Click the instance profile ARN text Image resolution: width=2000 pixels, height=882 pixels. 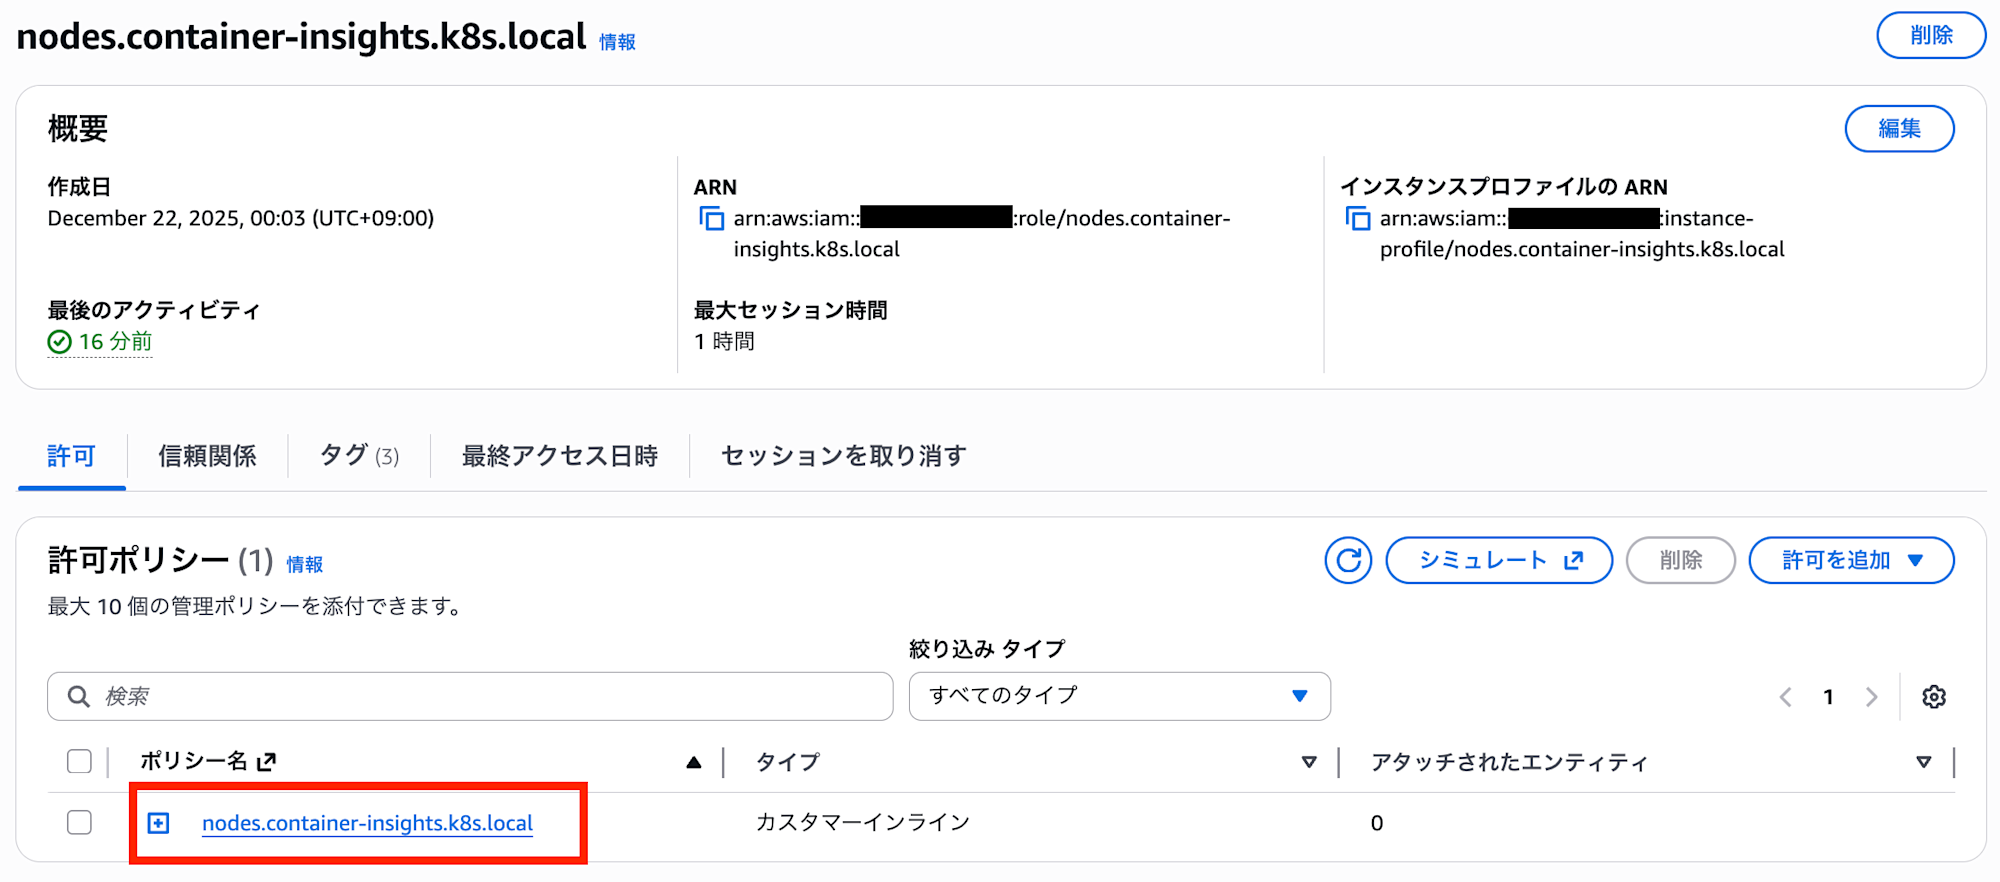pos(1582,233)
